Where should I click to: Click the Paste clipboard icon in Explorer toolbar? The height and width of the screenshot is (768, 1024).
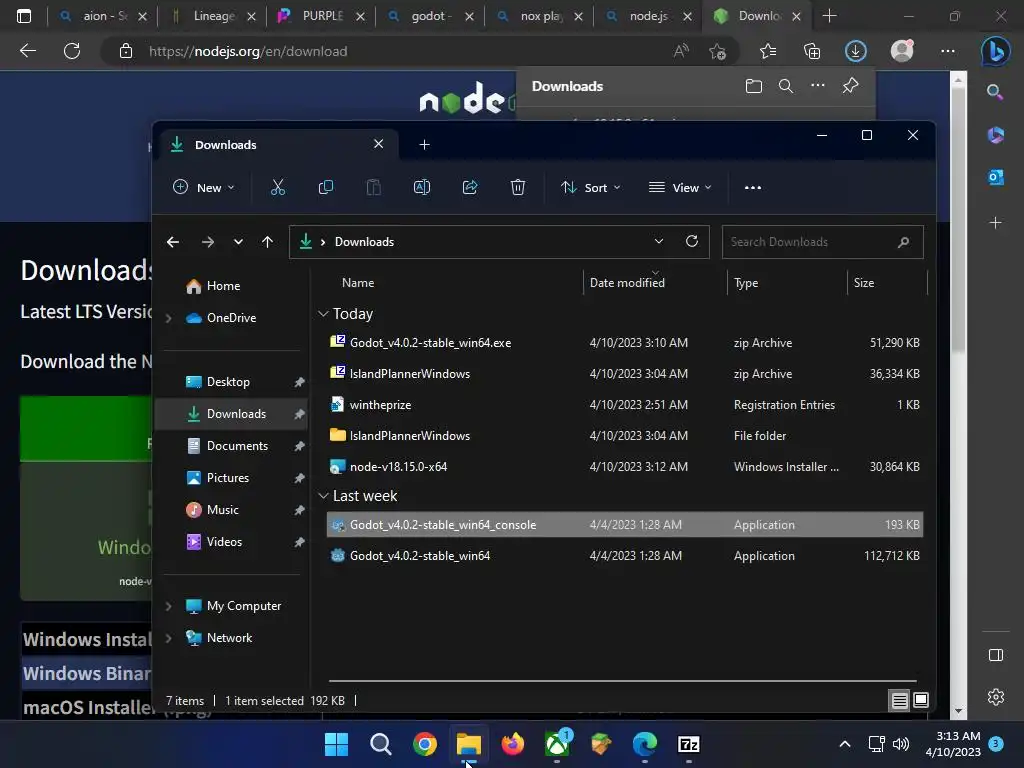point(374,187)
